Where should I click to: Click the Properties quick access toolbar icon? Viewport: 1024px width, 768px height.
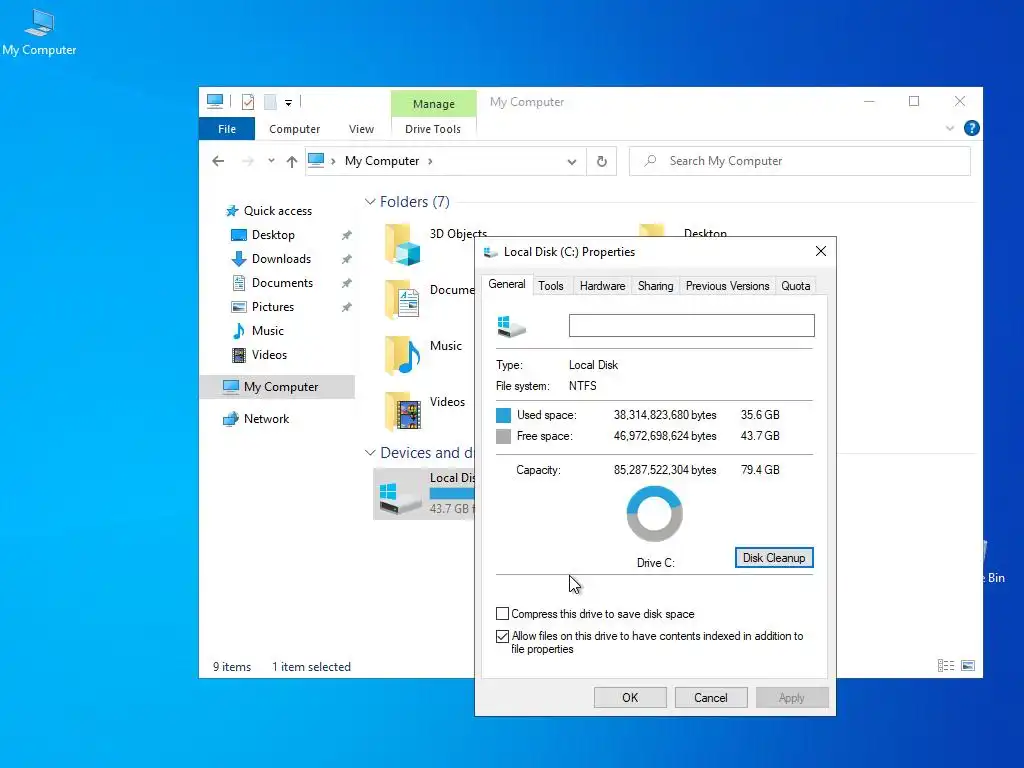point(248,101)
